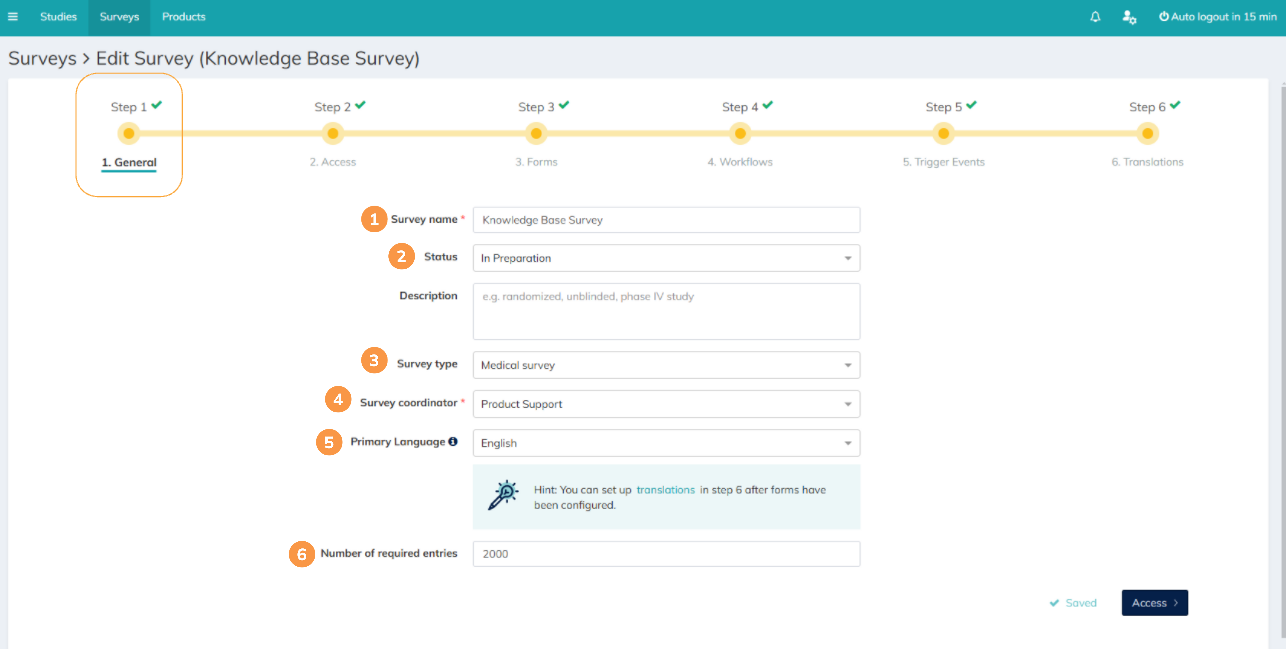Click the Surveys breadcrumb link
Viewport: 1286px width, 649px height.
click(x=42, y=59)
